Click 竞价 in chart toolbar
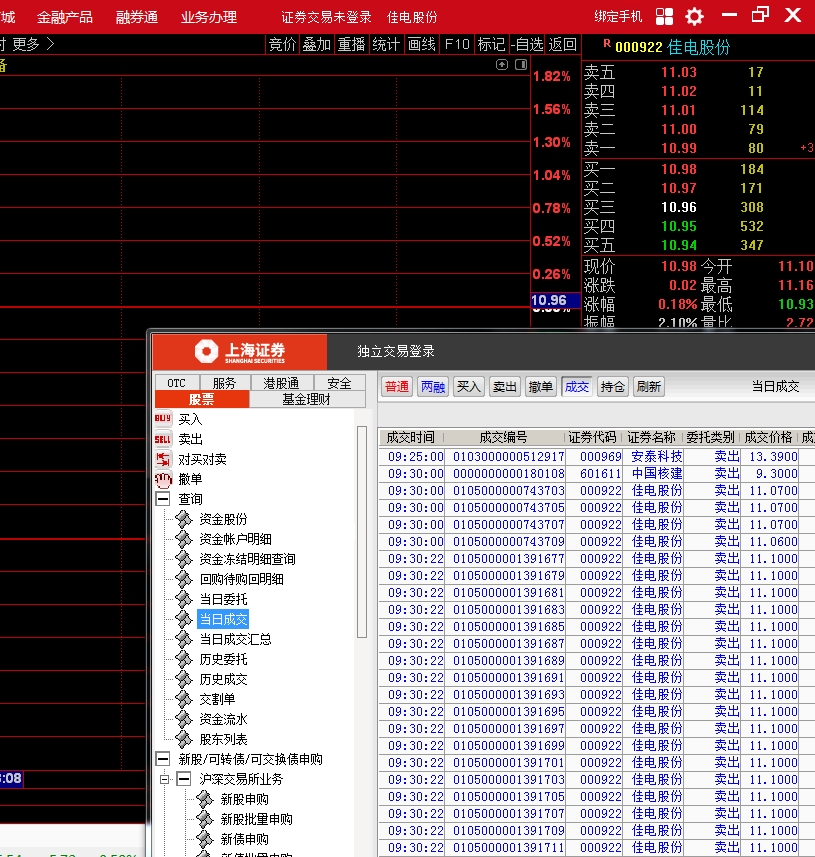This screenshot has height=857, width=815. tap(282, 44)
